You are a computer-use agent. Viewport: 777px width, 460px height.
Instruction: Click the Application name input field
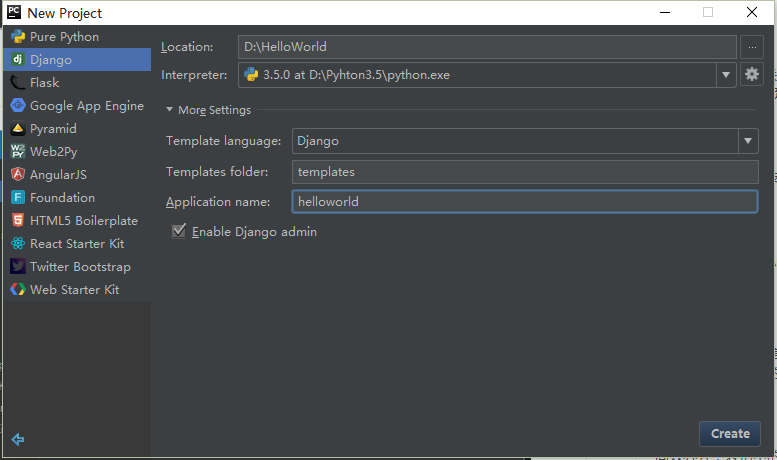click(525, 202)
